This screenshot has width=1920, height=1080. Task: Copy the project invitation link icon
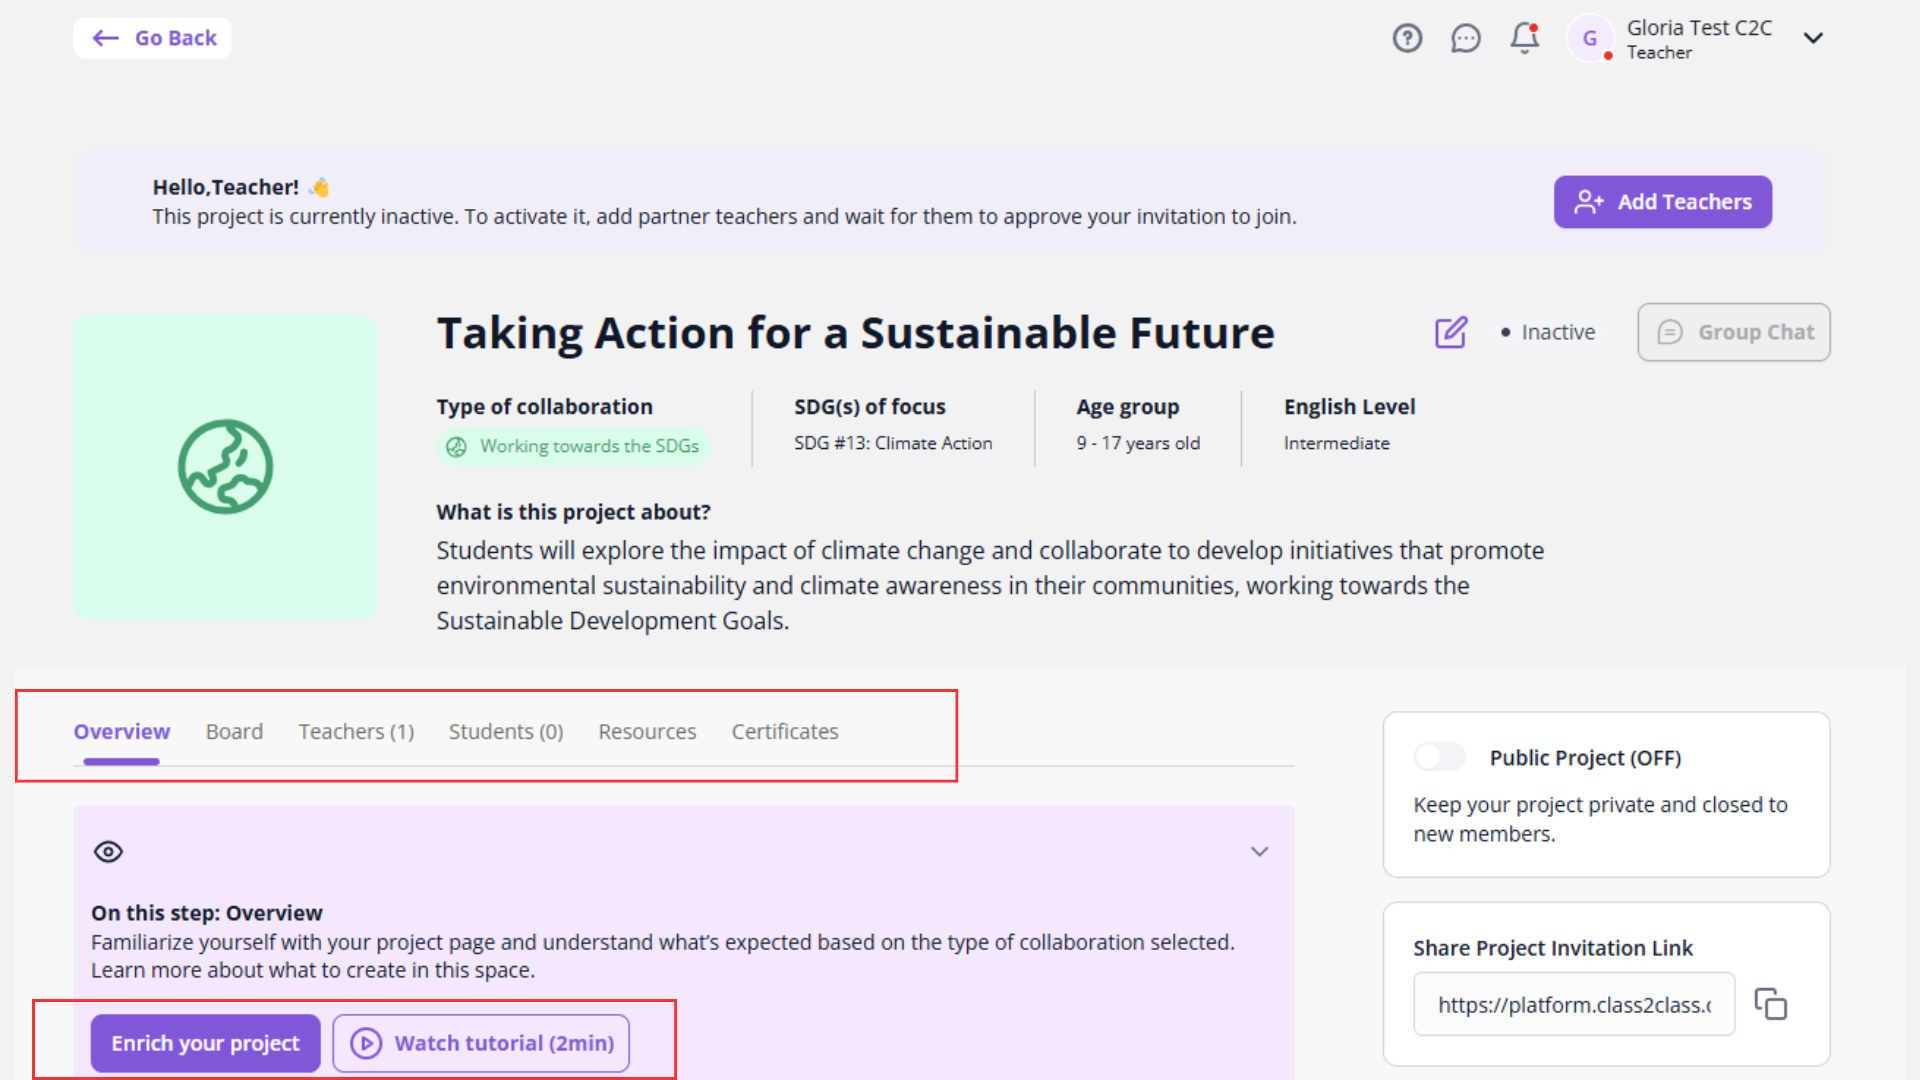pyautogui.click(x=1771, y=1004)
